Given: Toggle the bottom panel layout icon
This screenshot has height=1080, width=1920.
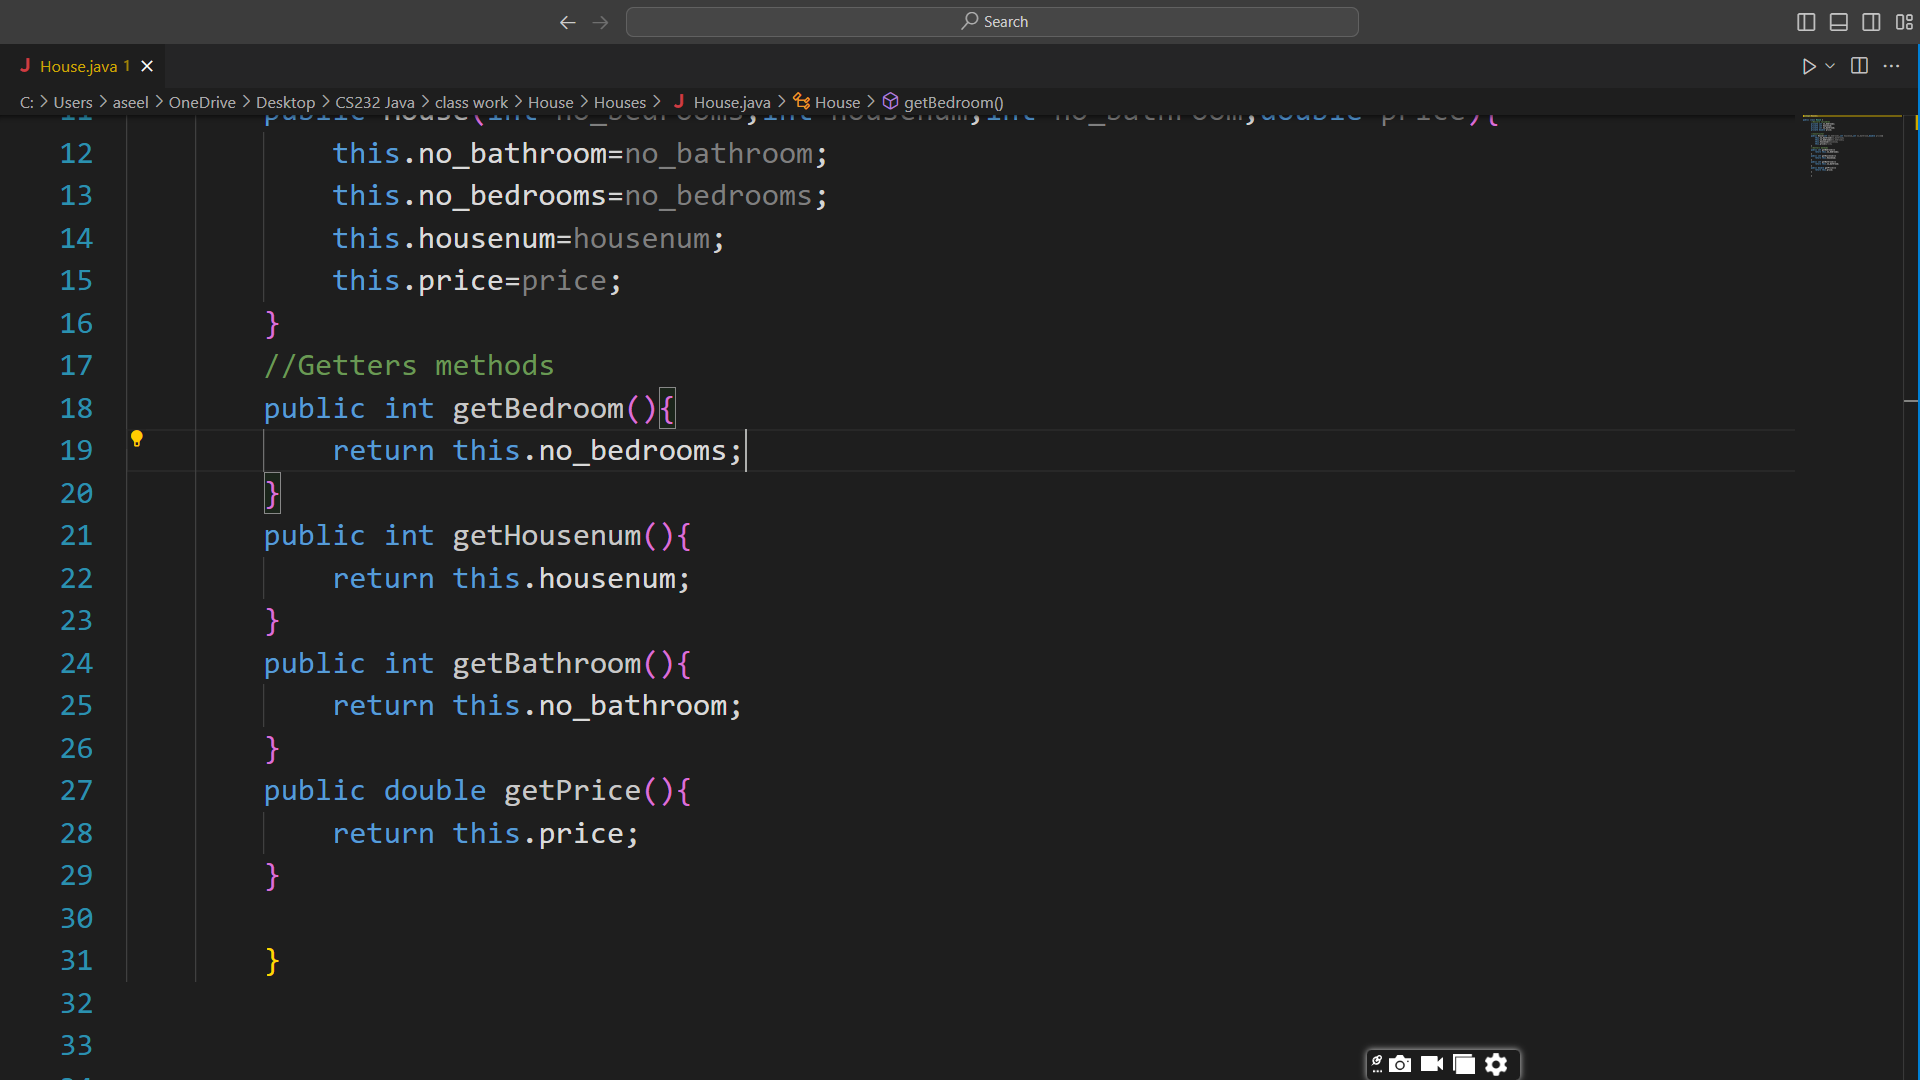Looking at the screenshot, I should point(1839,22).
